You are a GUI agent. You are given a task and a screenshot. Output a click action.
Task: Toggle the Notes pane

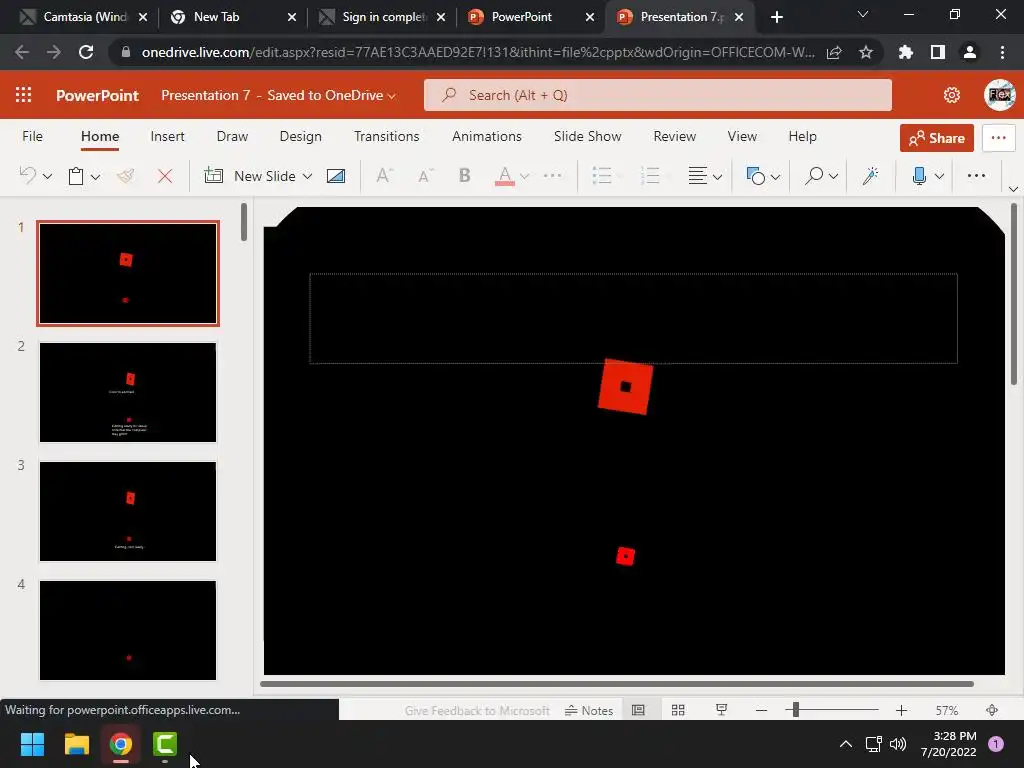(x=588, y=711)
